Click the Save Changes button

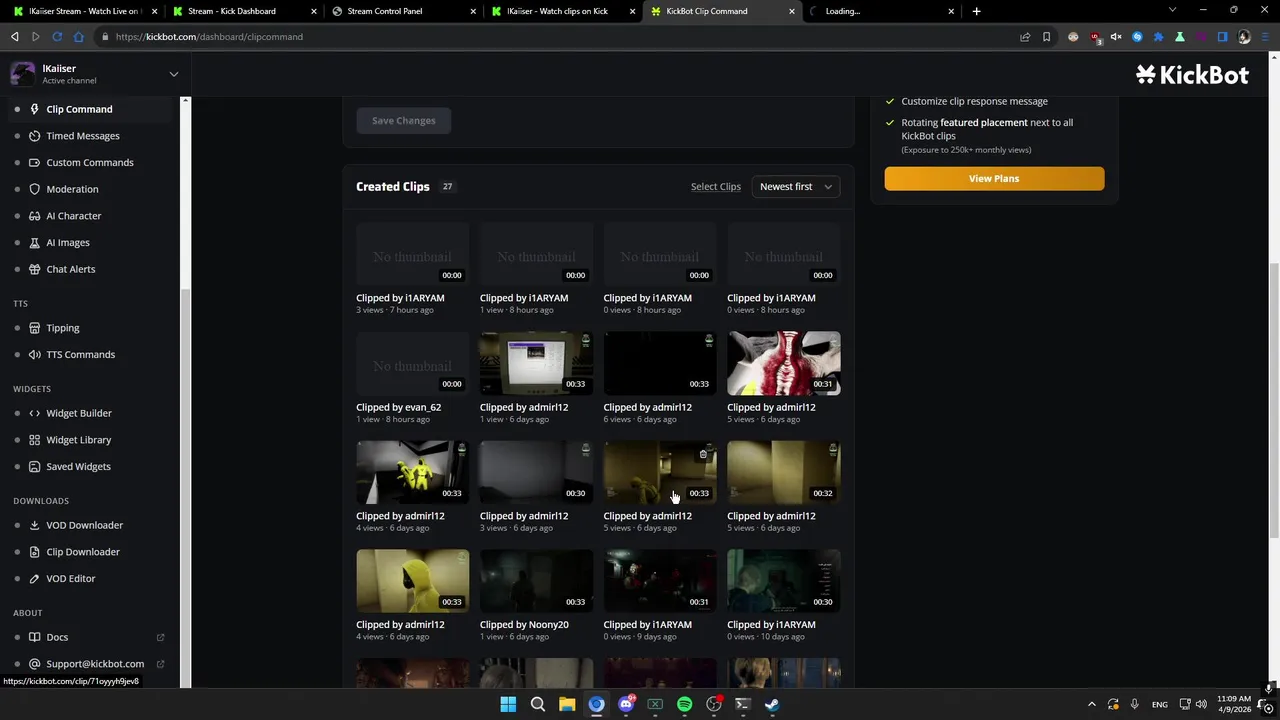403,121
